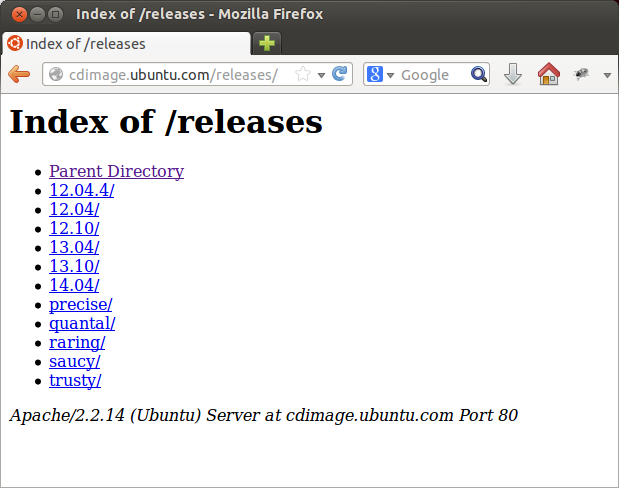Expand the toolbar overflow dropdown arrow

point(607,75)
